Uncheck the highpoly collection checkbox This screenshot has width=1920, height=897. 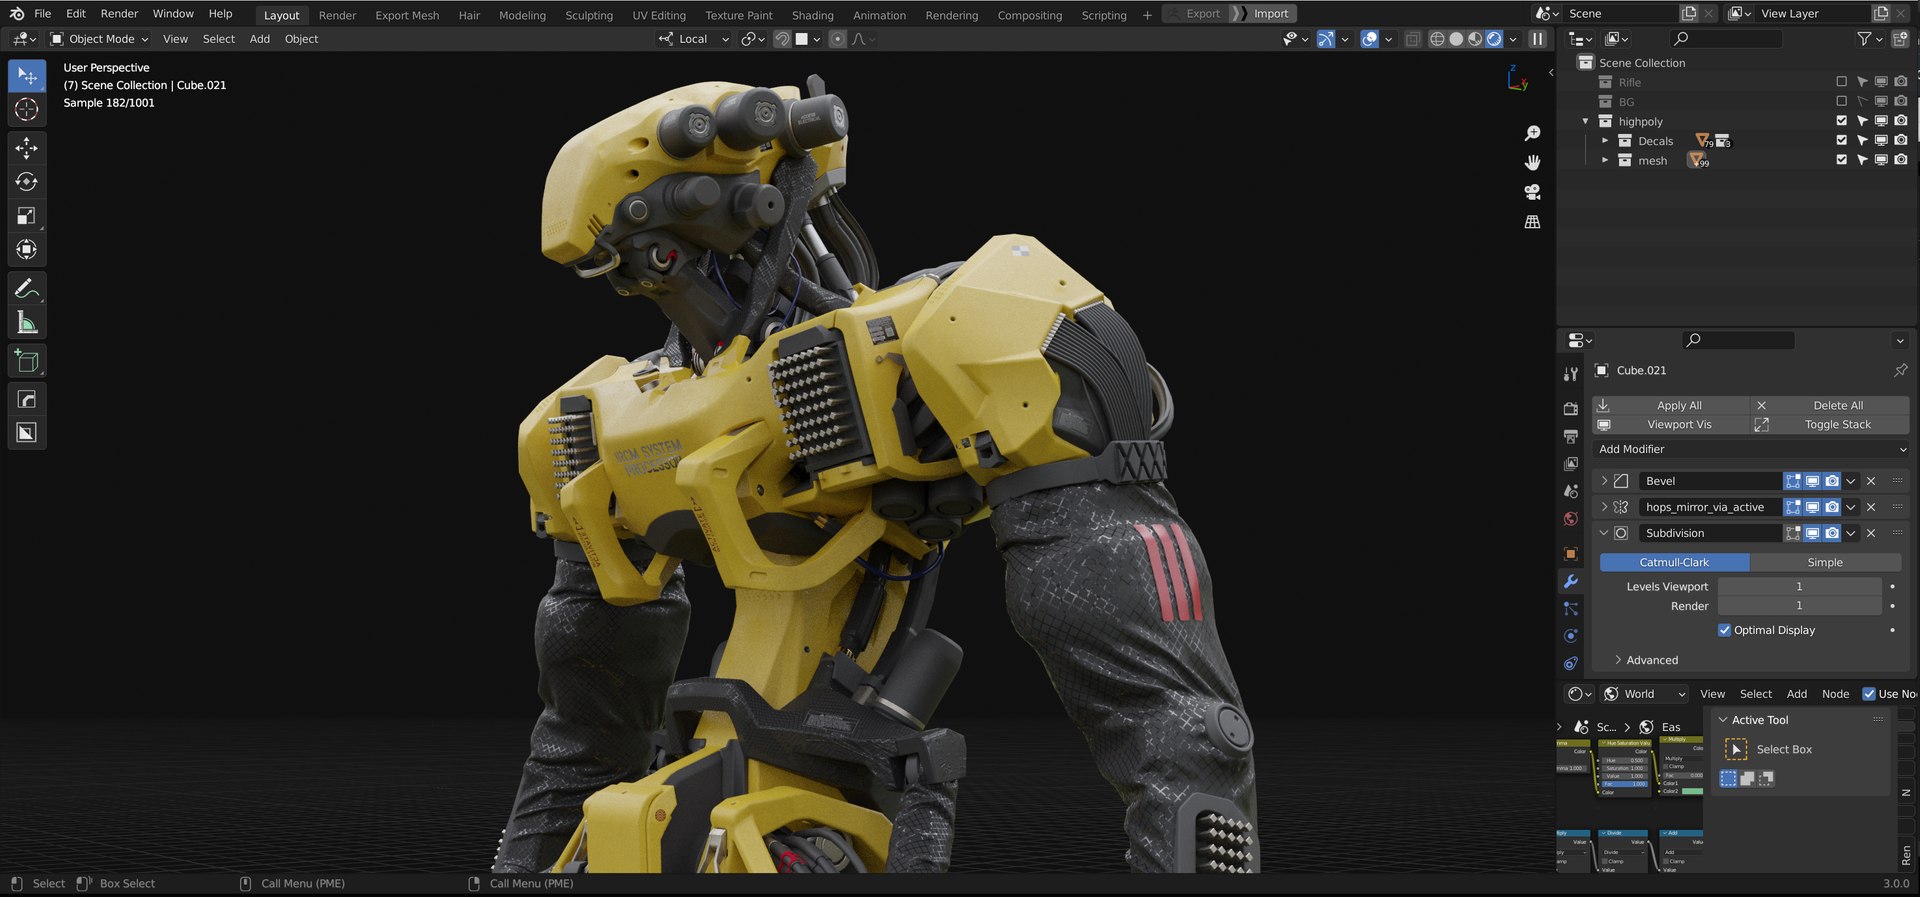click(1841, 121)
